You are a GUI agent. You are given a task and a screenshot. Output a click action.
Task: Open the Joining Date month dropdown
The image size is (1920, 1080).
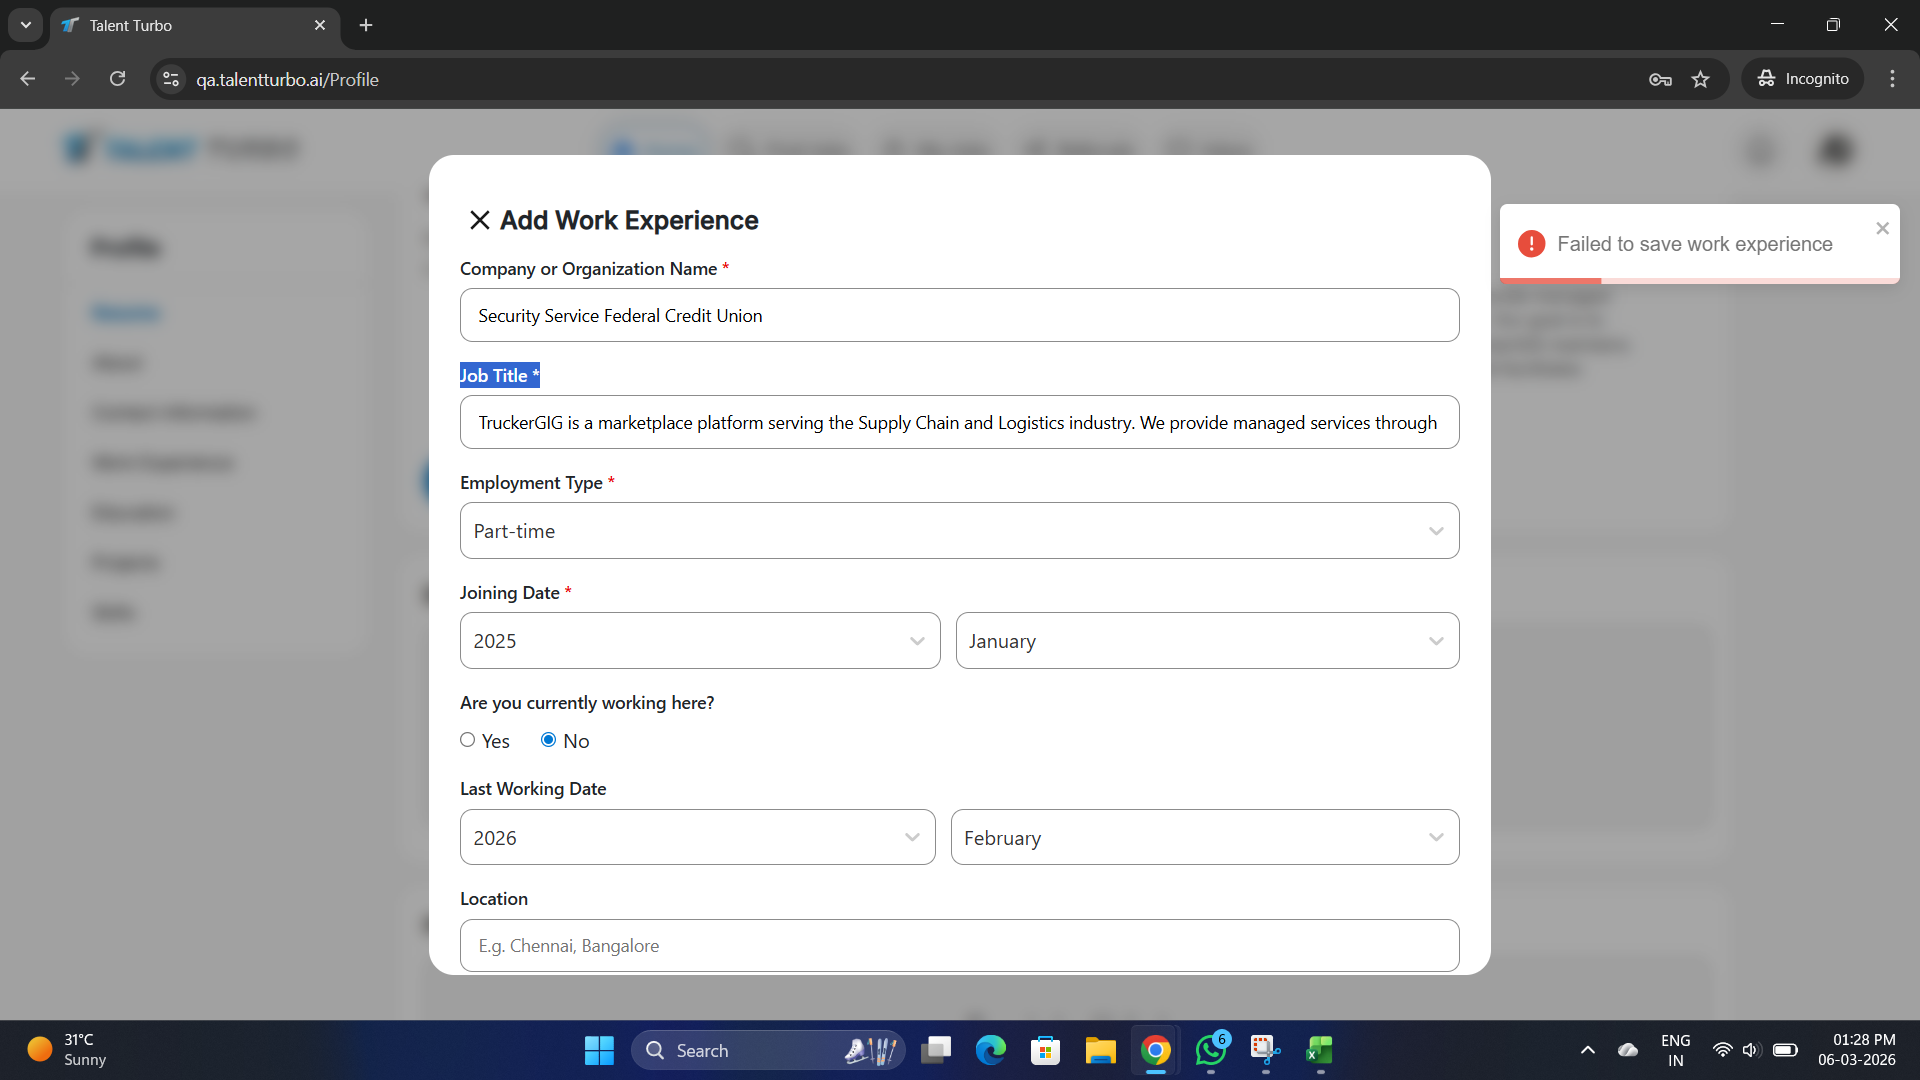(x=1207, y=641)
